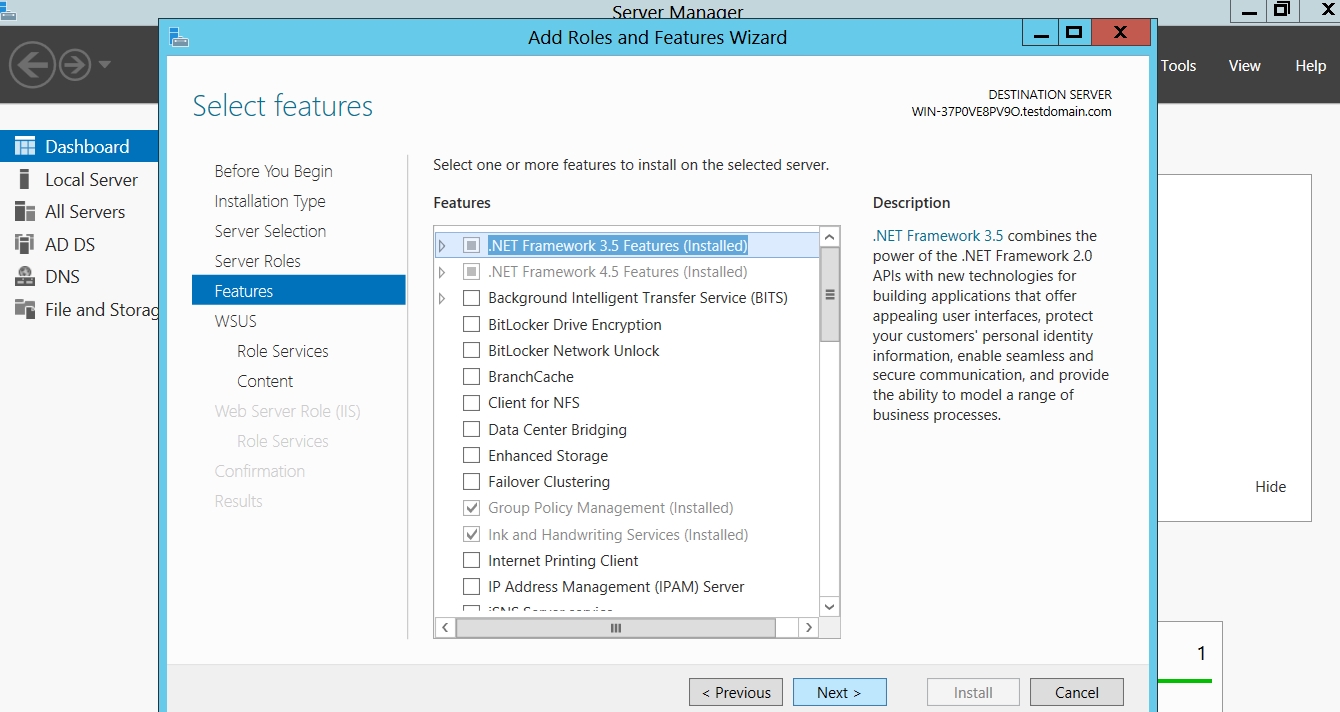Click the All Servers icon

click(25, 211)
